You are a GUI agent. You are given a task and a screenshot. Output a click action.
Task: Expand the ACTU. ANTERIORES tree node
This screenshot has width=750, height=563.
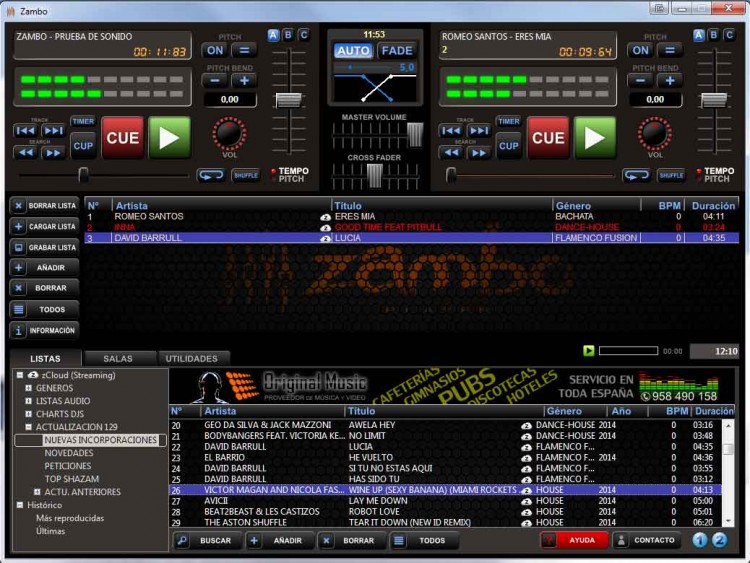point(37,492)
